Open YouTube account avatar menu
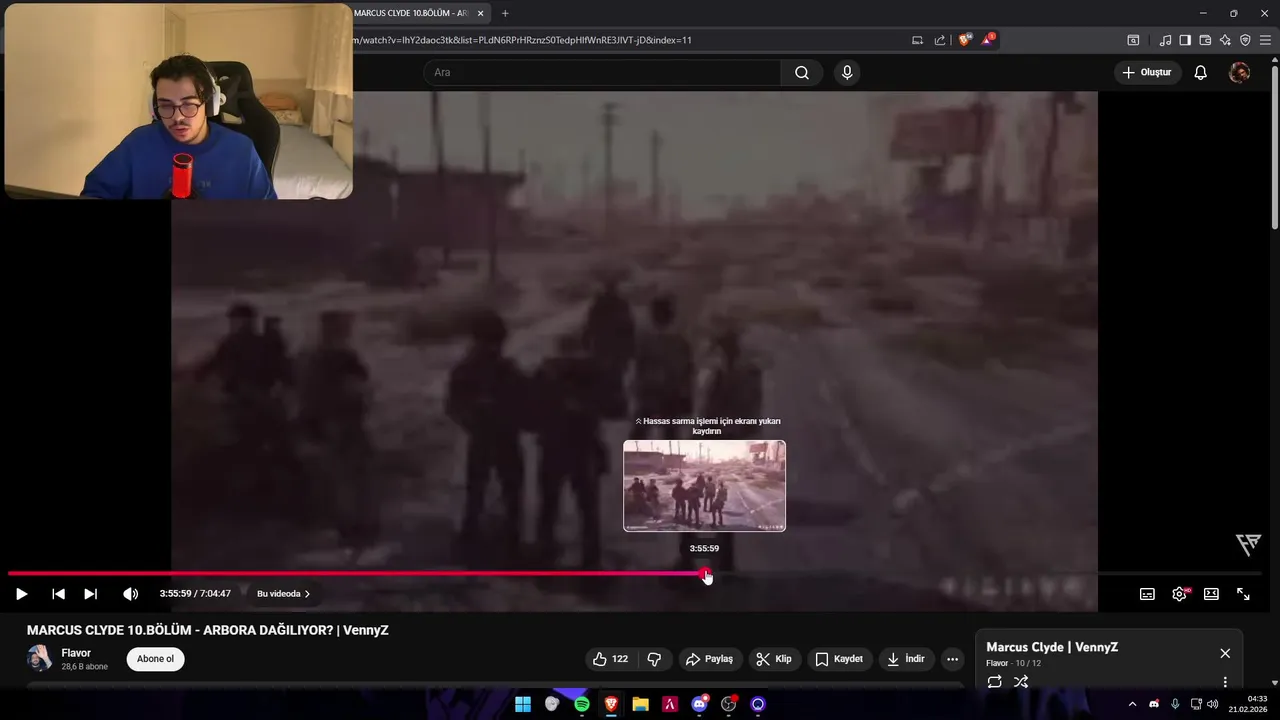The image size is (1280, 720). point(1239,72)
